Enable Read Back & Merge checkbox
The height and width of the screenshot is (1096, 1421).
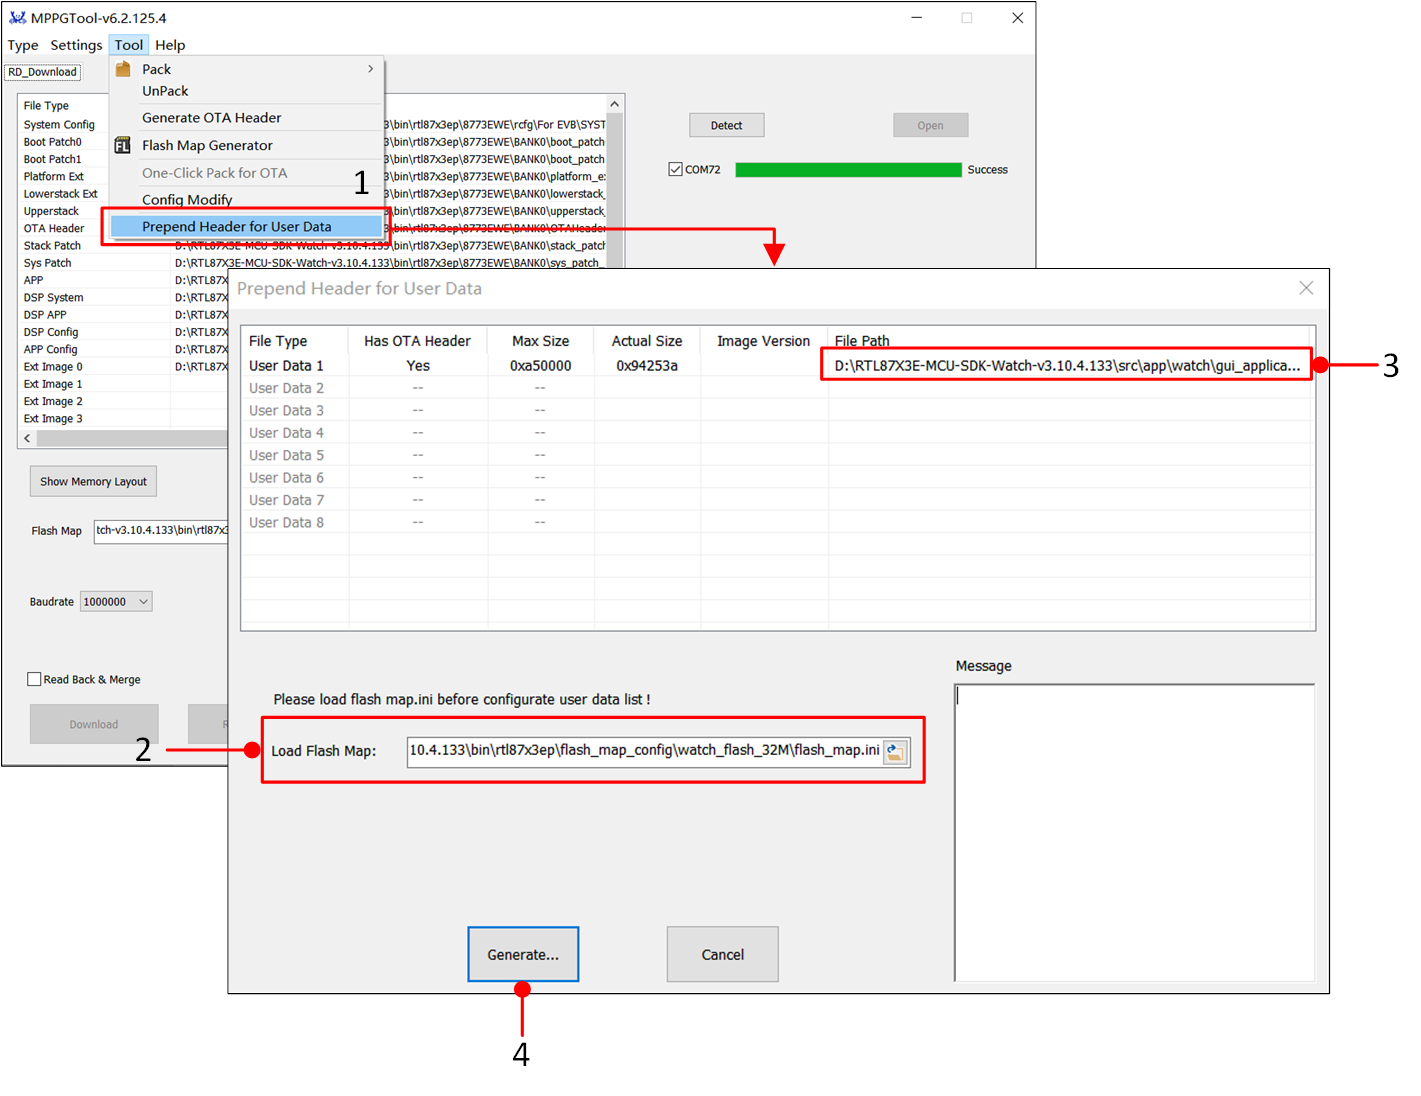(x=35, y=679)
